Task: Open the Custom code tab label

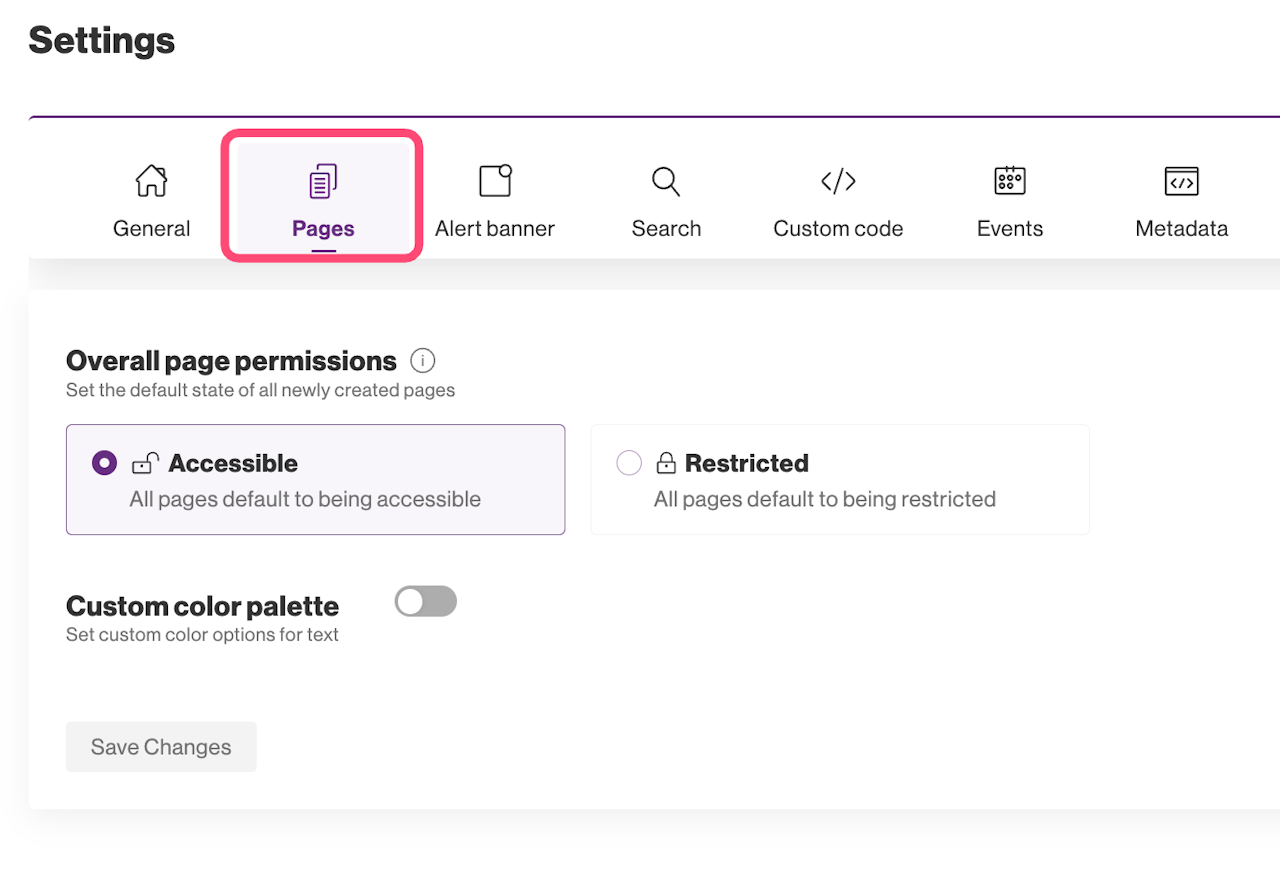Action: point(838,229)
